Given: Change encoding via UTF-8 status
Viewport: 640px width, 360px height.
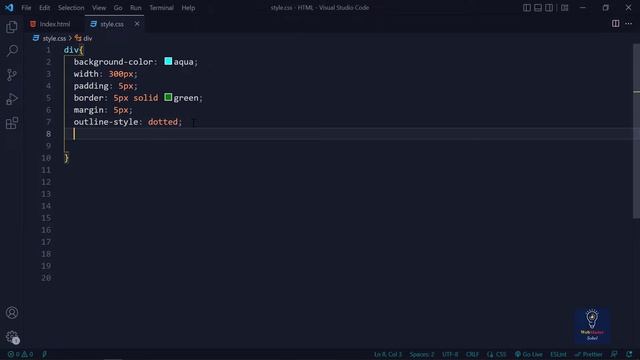Looking at the screenshot, I should (x=450, y=354).
